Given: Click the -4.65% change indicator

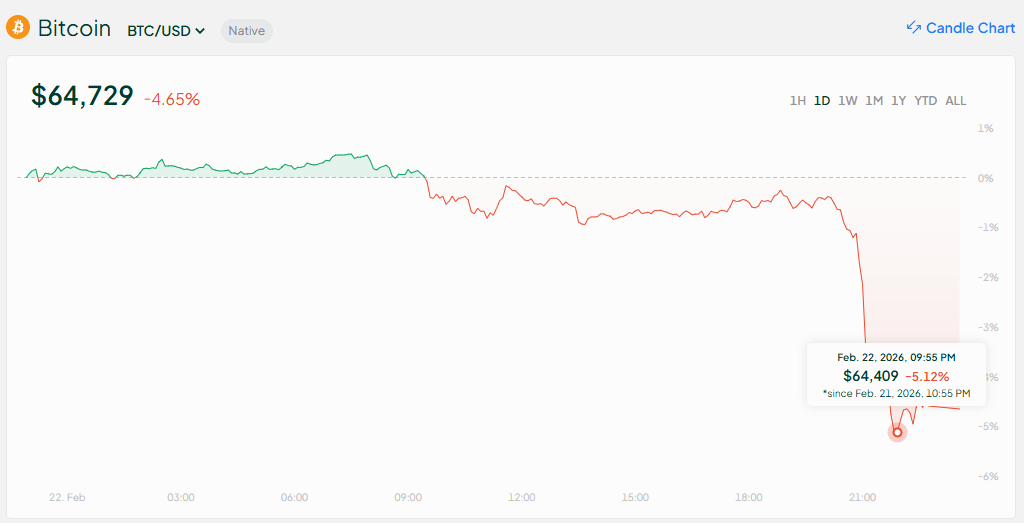Looking at the screenshot, I should (x=172, y=99).
